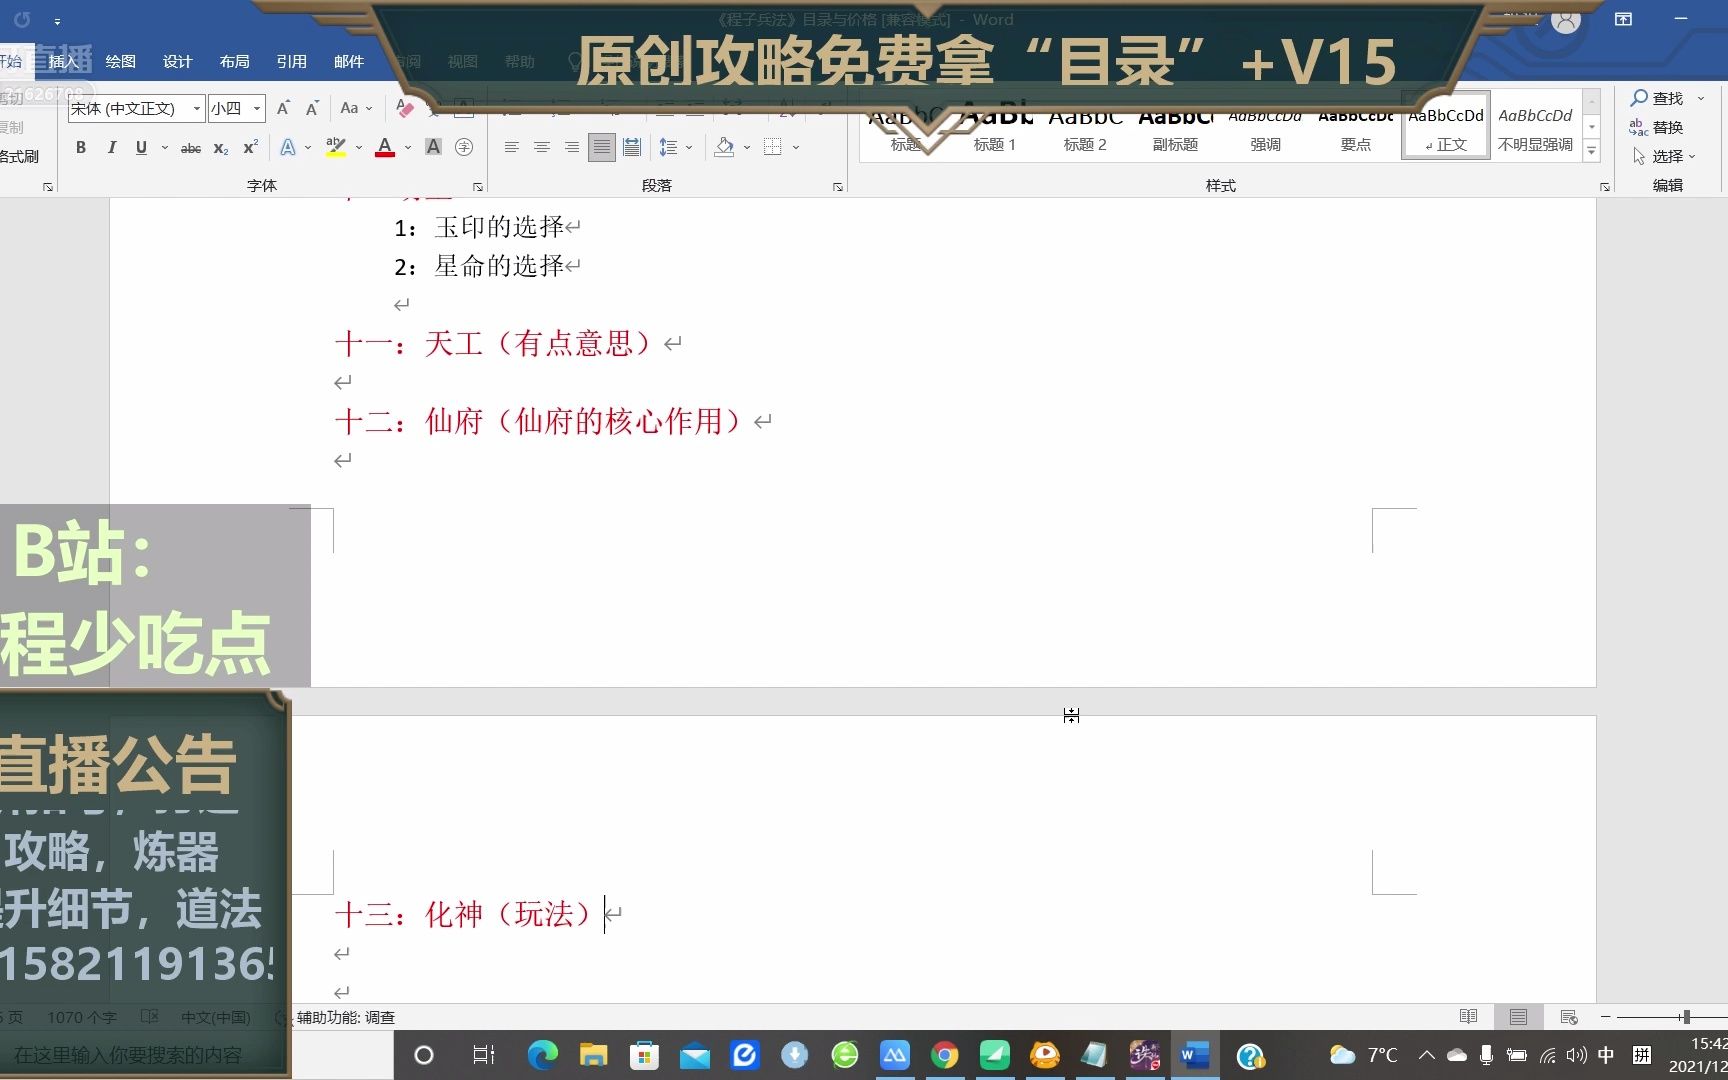The height and width of the screenshot is (1080, 1728).
Task: Click heading 十一：天工（有点意思）
Action: (x=496, y=343)
